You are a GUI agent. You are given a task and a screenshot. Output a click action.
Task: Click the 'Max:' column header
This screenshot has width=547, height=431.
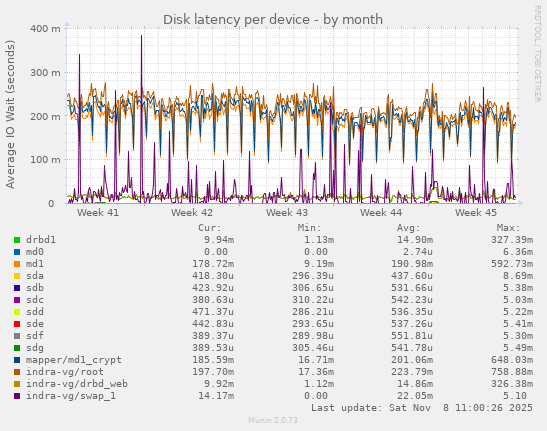click(508, 228)
